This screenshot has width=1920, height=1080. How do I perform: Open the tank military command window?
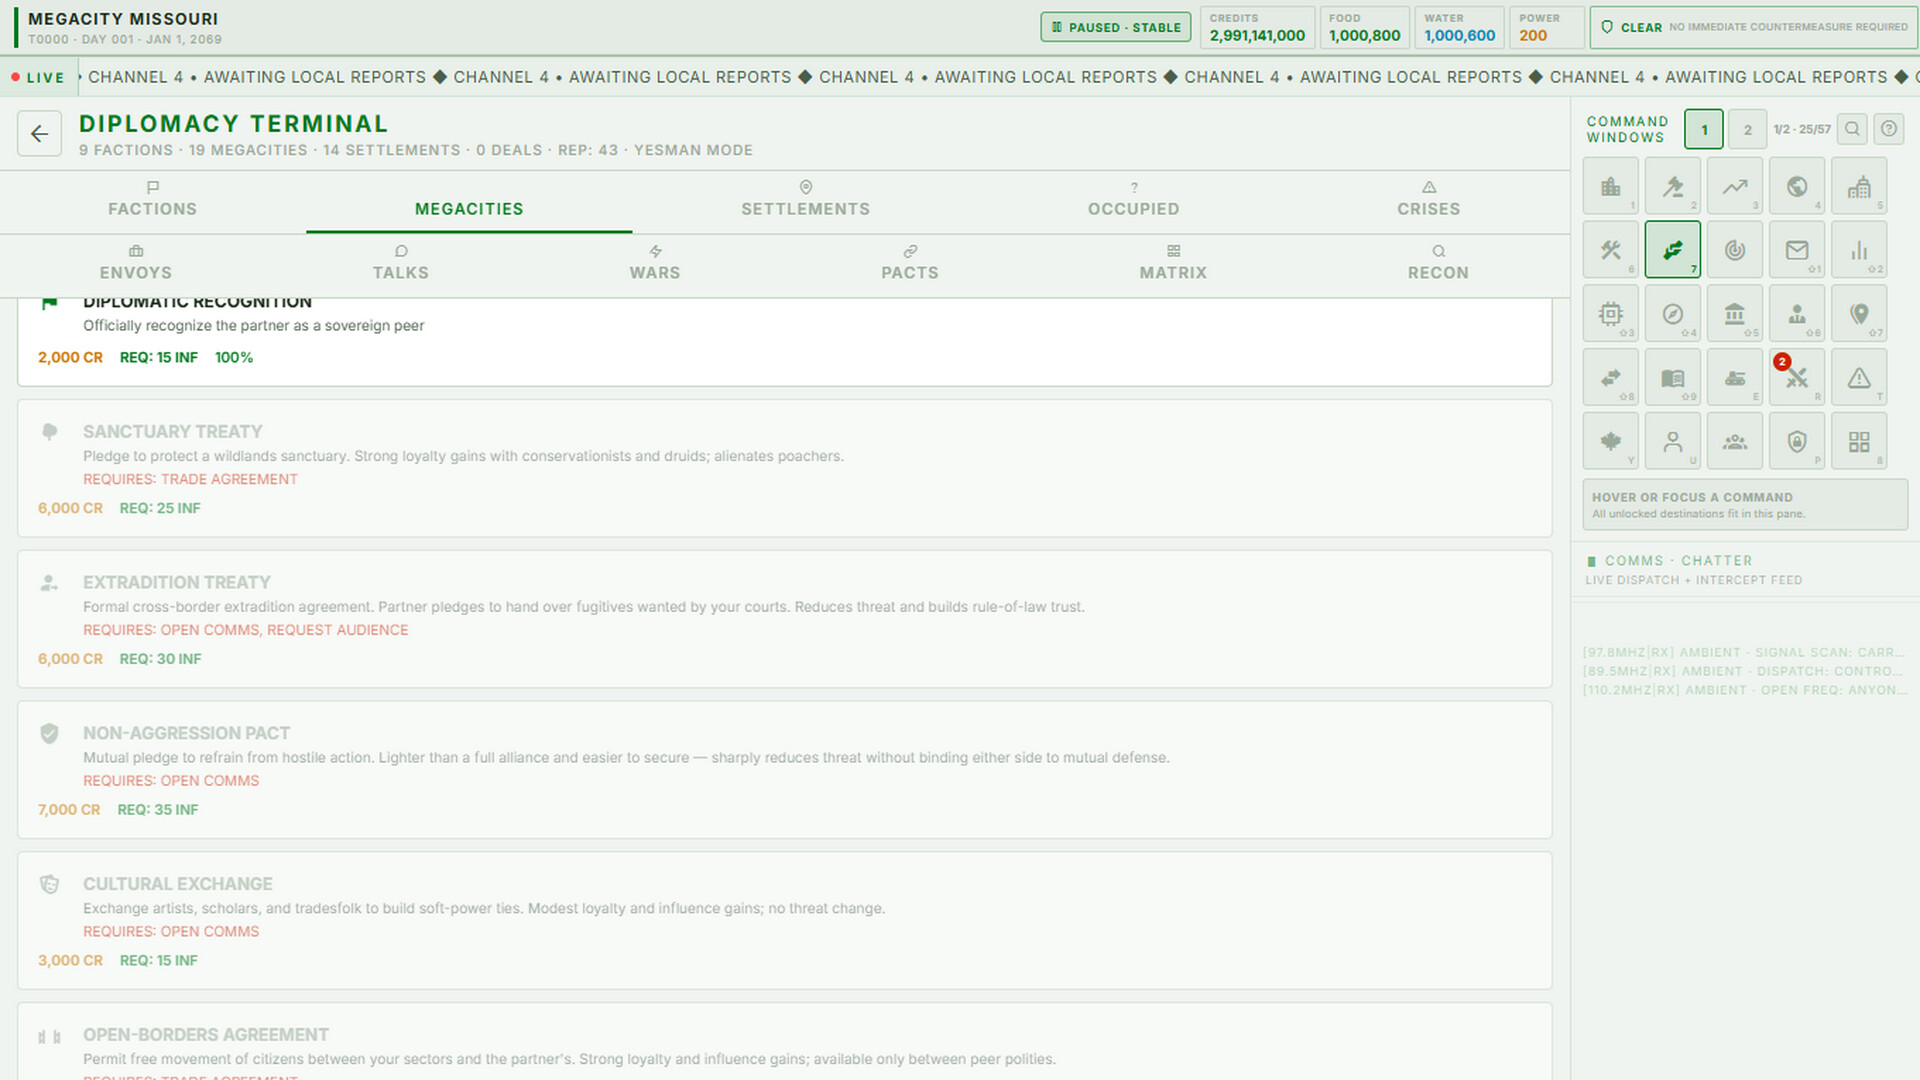point(1734,378)
